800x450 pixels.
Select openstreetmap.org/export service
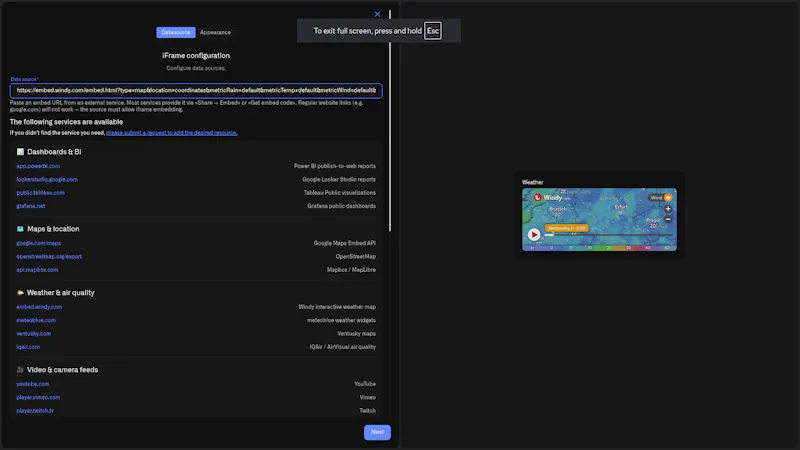tap(49, 256)
